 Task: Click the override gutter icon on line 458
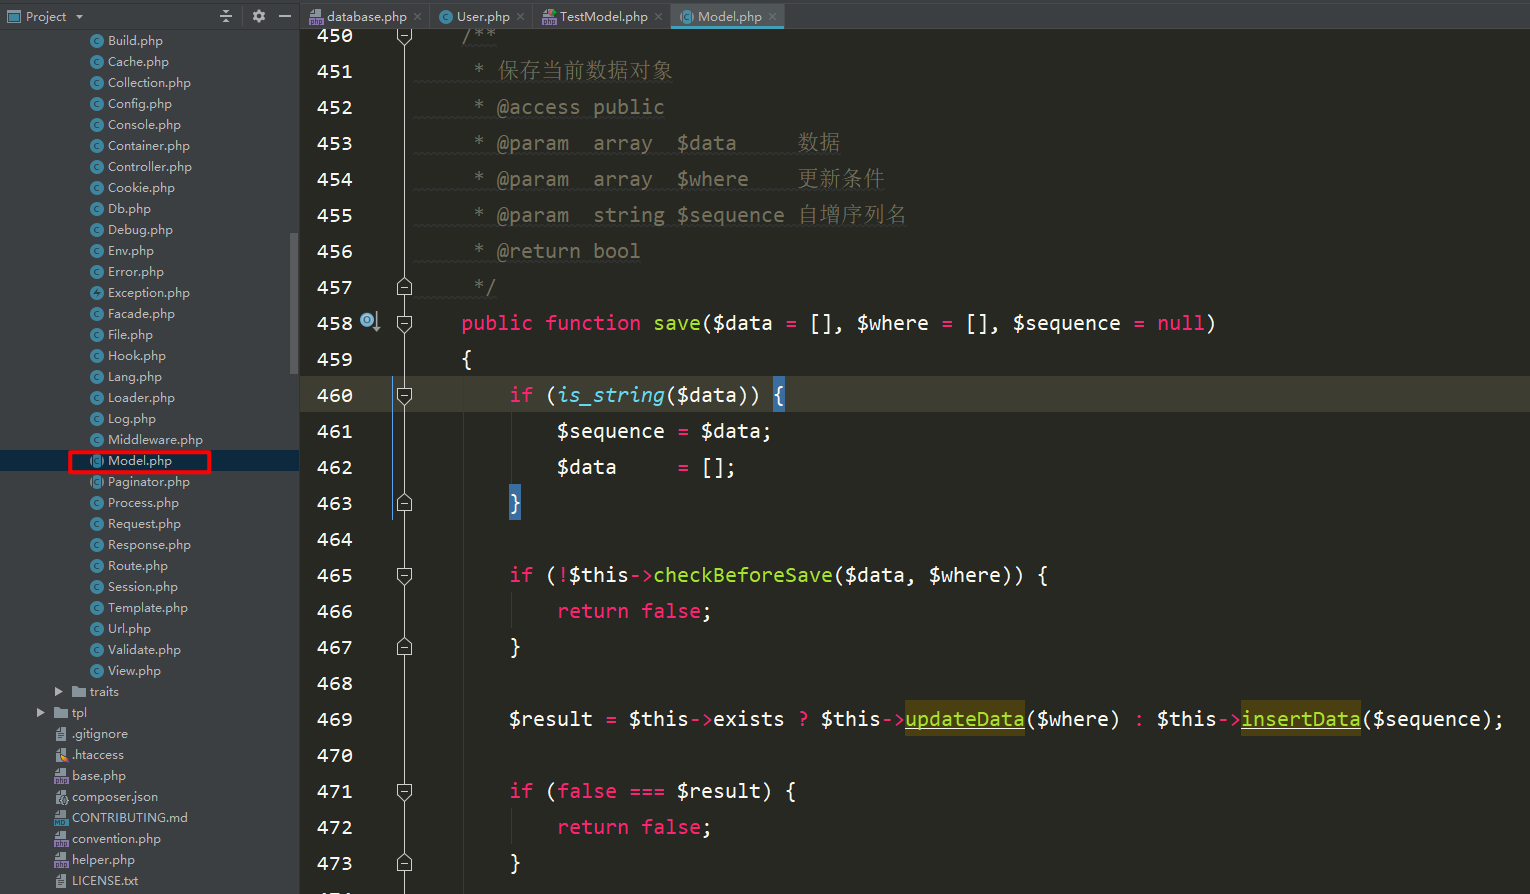[x=370, y=321]
